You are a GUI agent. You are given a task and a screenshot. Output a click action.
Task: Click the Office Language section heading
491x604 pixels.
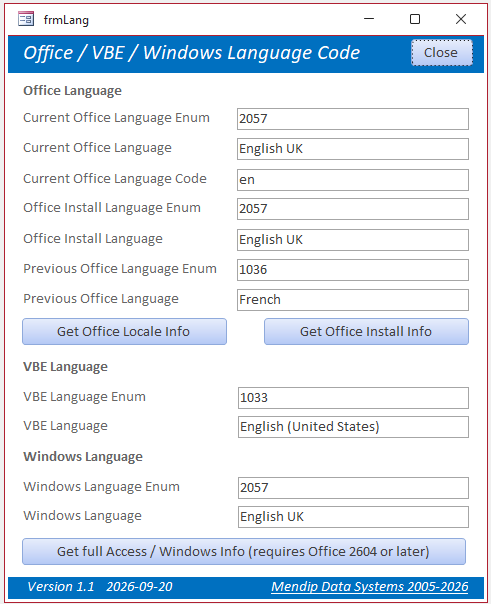(72, 91)
